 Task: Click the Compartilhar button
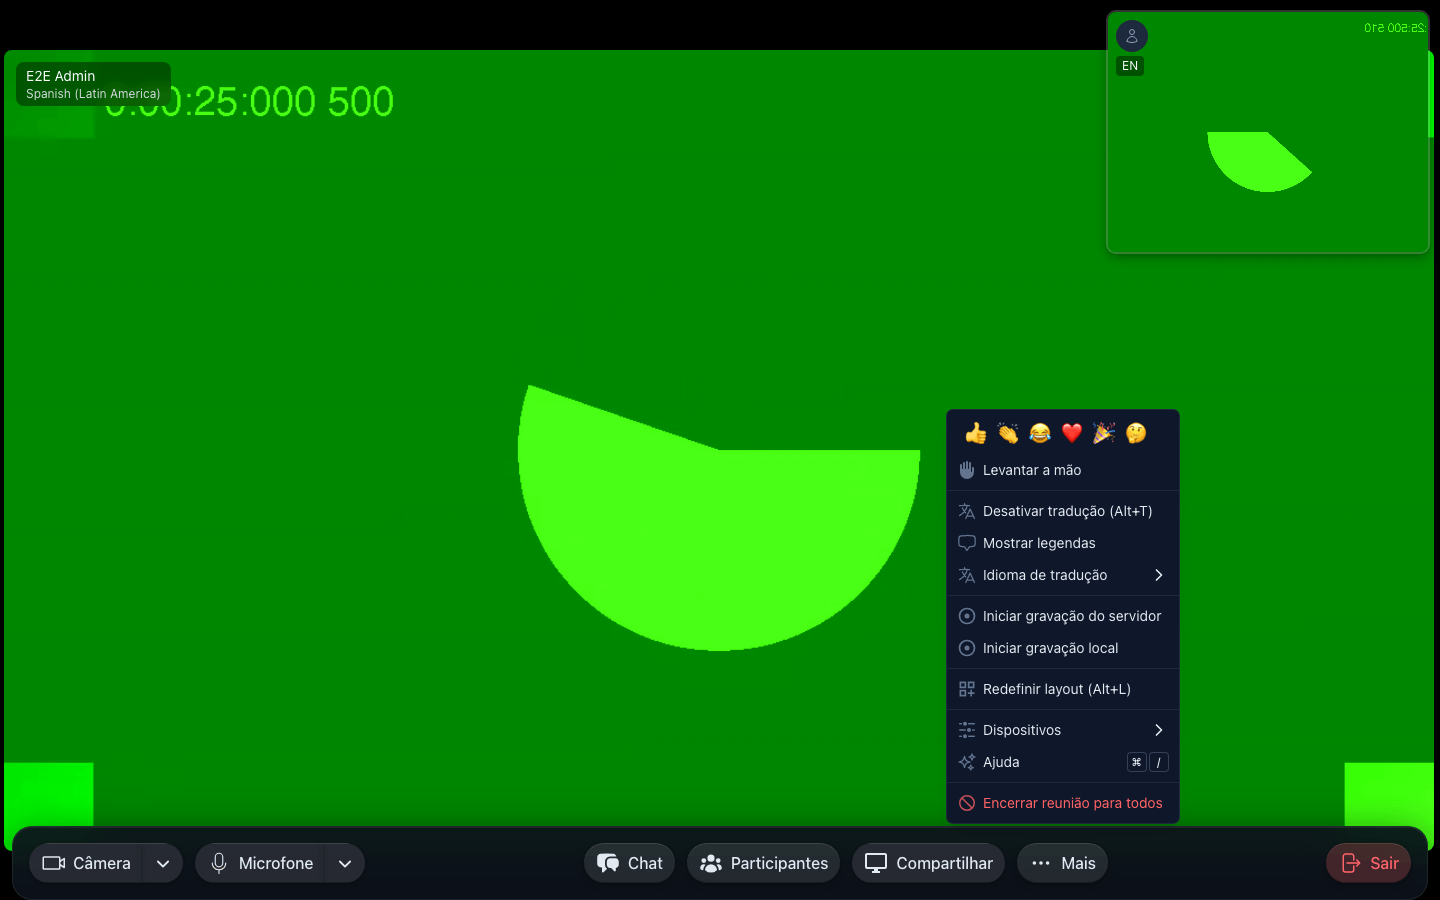[x=929, y=863]
